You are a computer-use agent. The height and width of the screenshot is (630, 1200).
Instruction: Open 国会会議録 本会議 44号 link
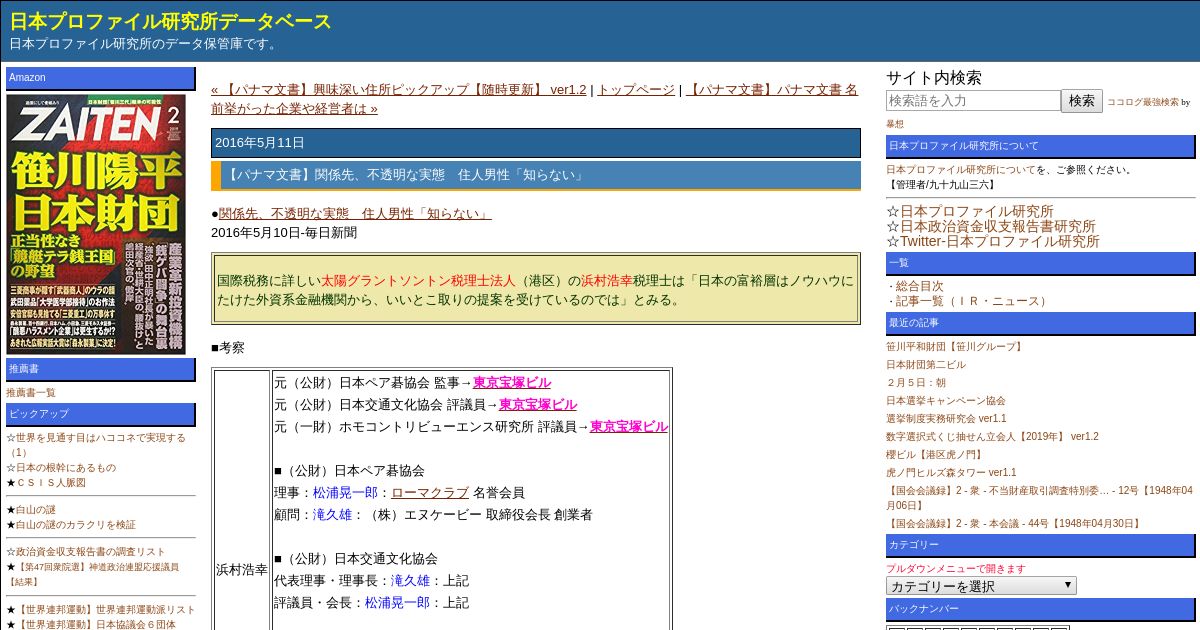pos(1014,523)
